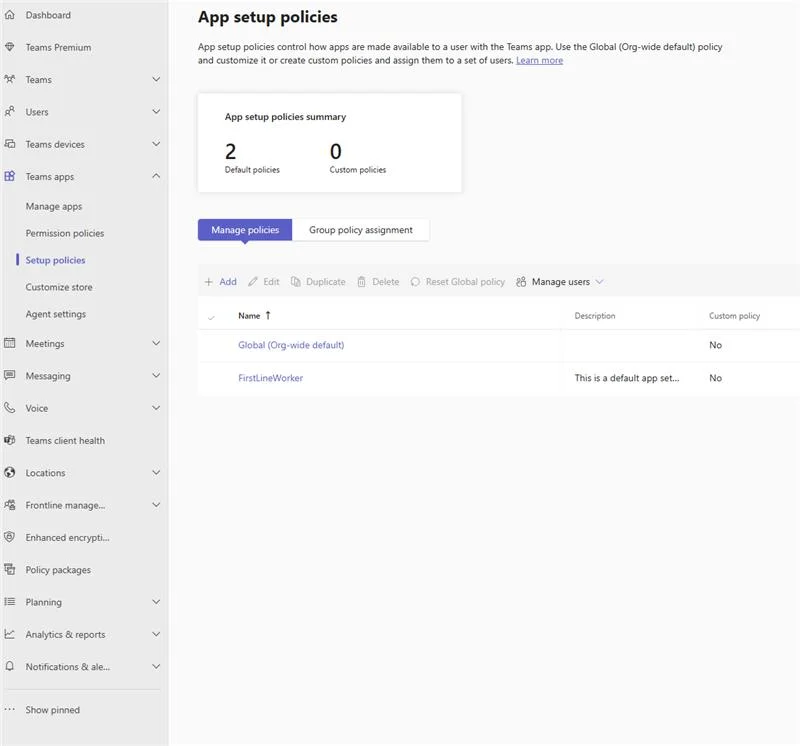This screenshot has height=746, width=800.
Task: Click the Users icon in sidebar
Action: [9, 112]
